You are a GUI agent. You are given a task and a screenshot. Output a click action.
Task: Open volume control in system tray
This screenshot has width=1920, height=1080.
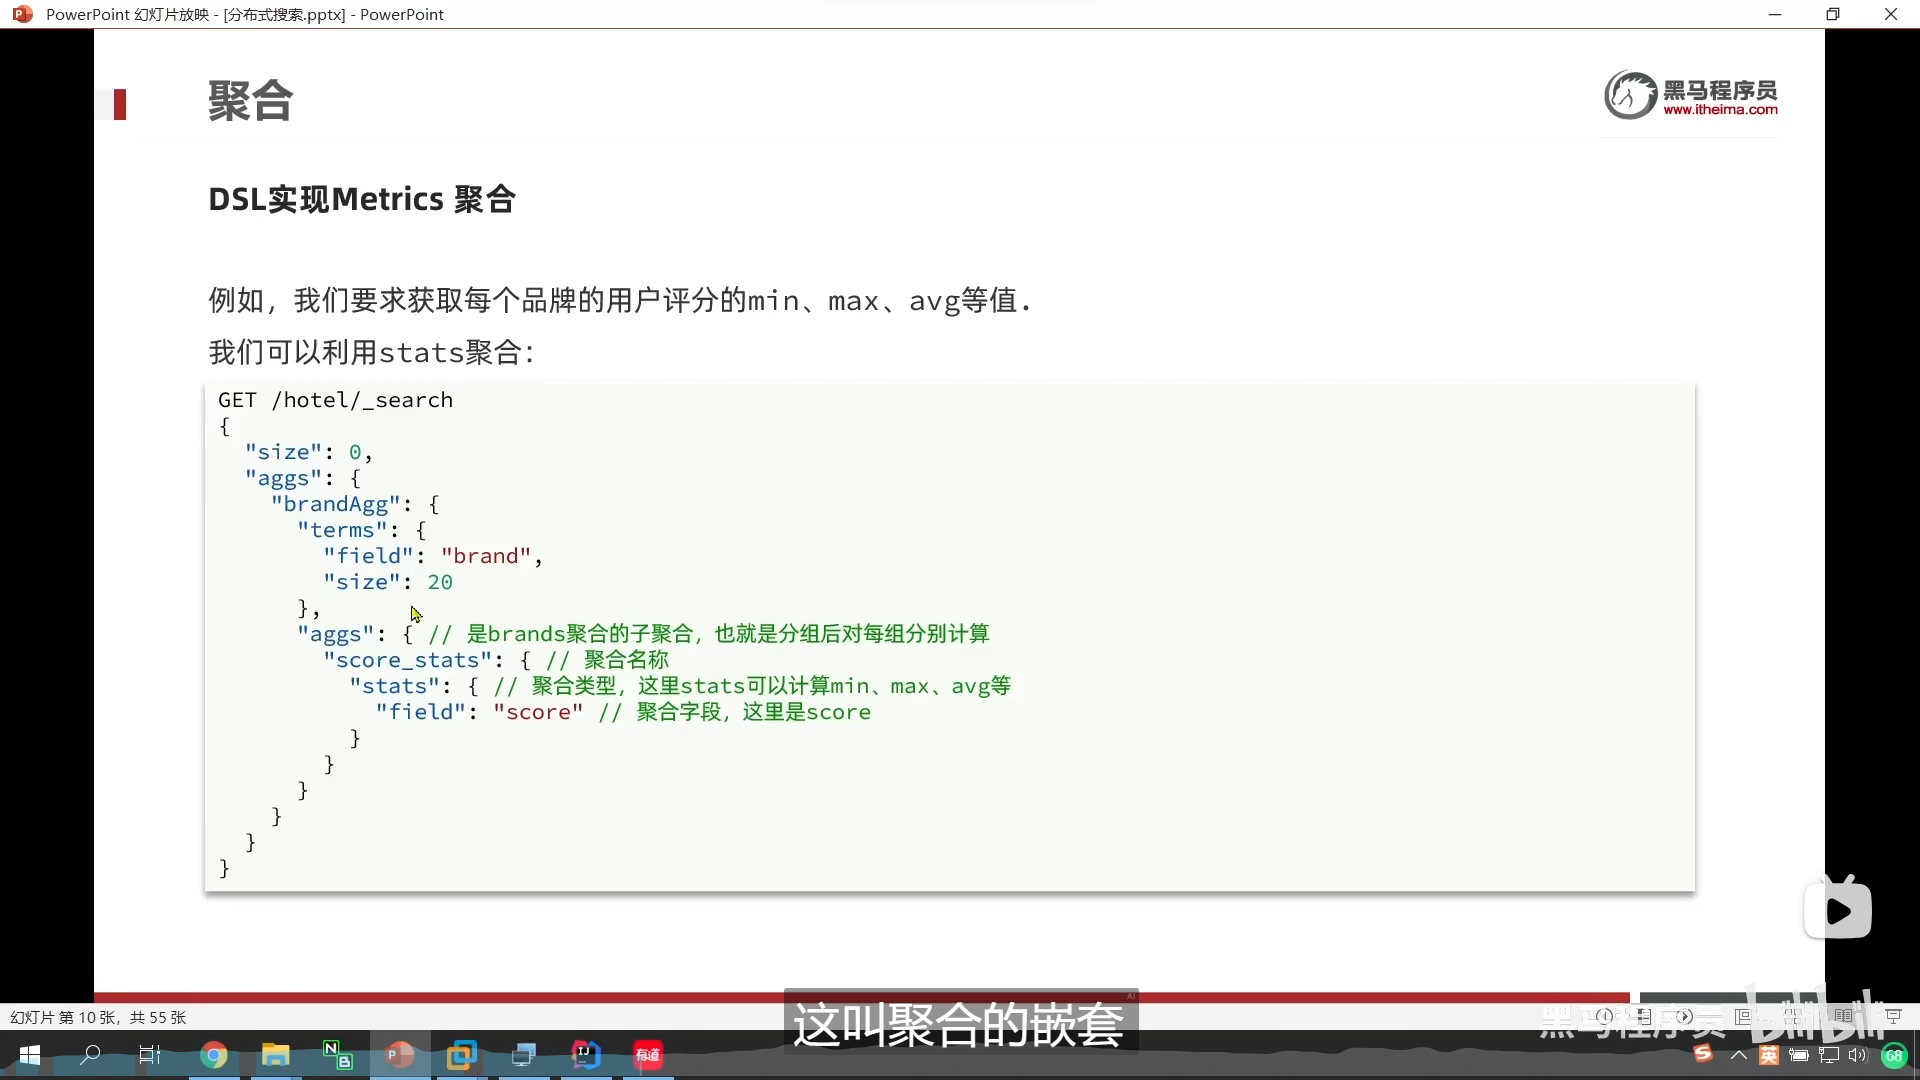[x=1858, y=1055]
